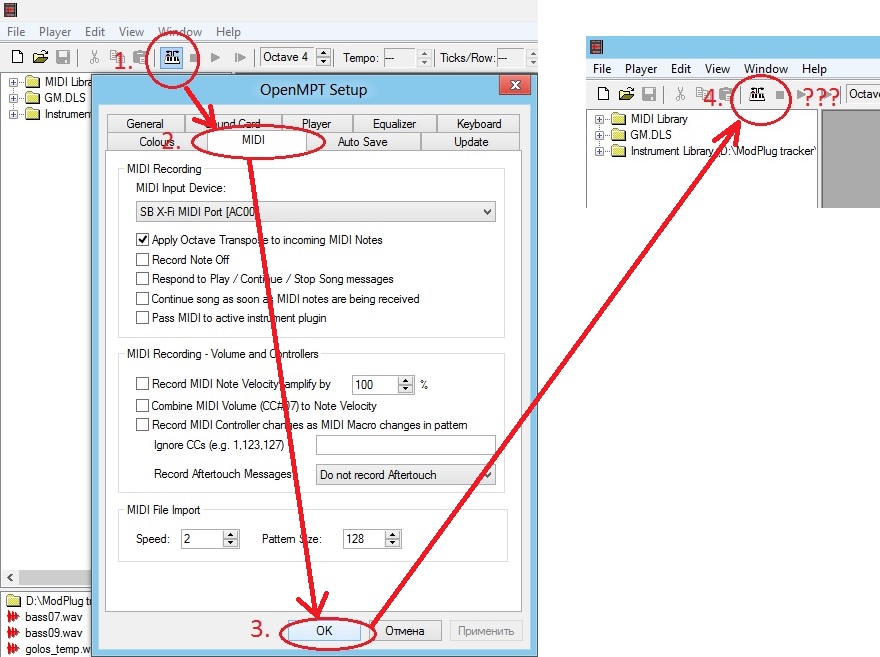The width and height of the screenshot is (880, 657).
Task: Click OpenMPT app icon in right title bar
Action: pos(597,47)
